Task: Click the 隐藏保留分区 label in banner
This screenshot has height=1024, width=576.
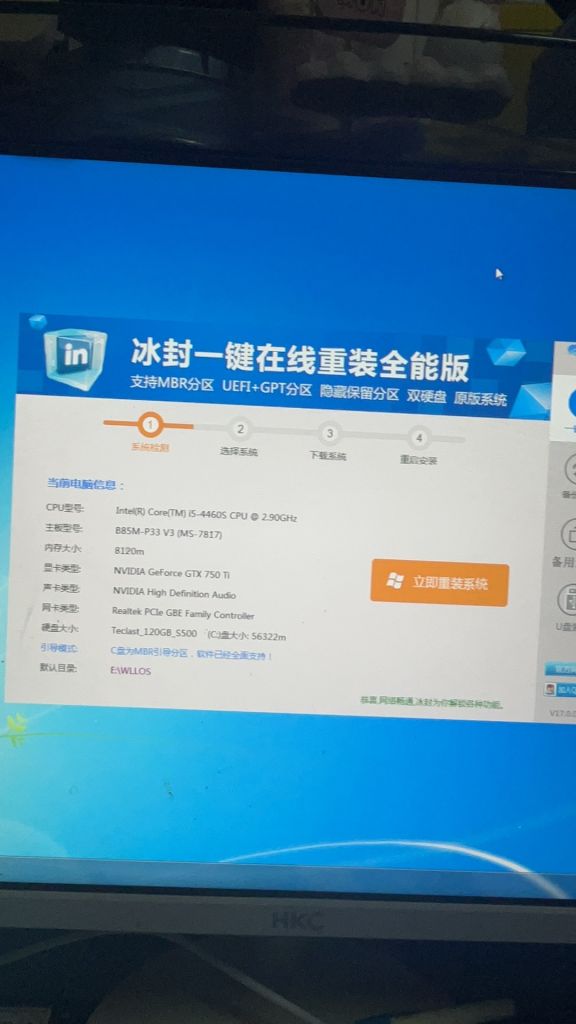Action: click(x=359, y=392)
